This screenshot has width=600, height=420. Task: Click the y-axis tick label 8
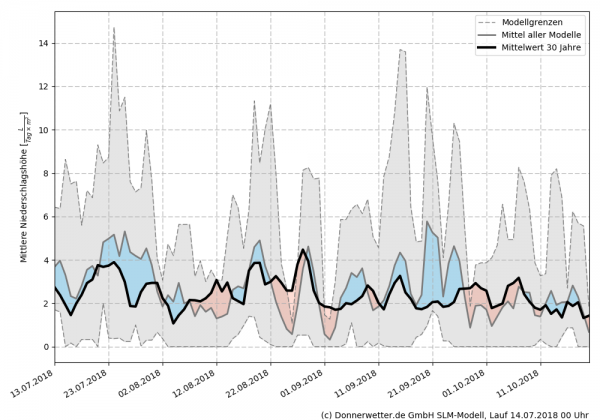click(44, 173)
